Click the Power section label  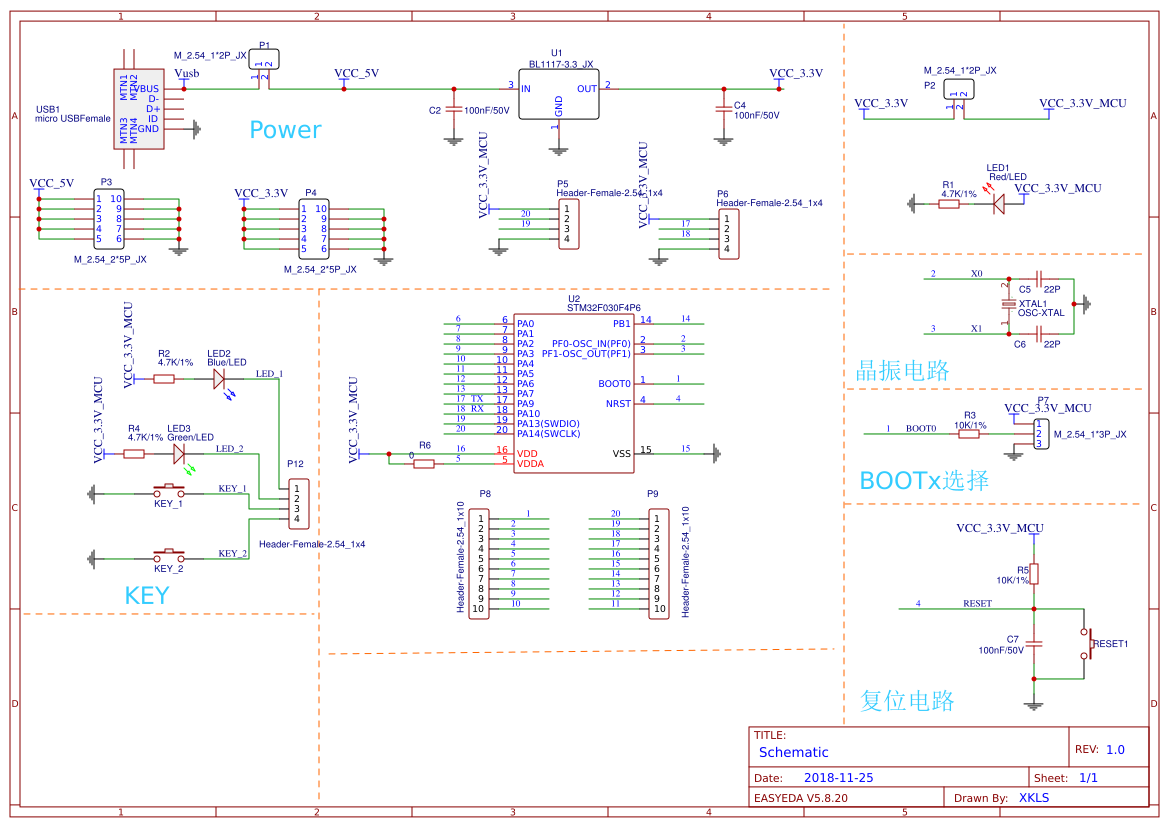[284, 129]
